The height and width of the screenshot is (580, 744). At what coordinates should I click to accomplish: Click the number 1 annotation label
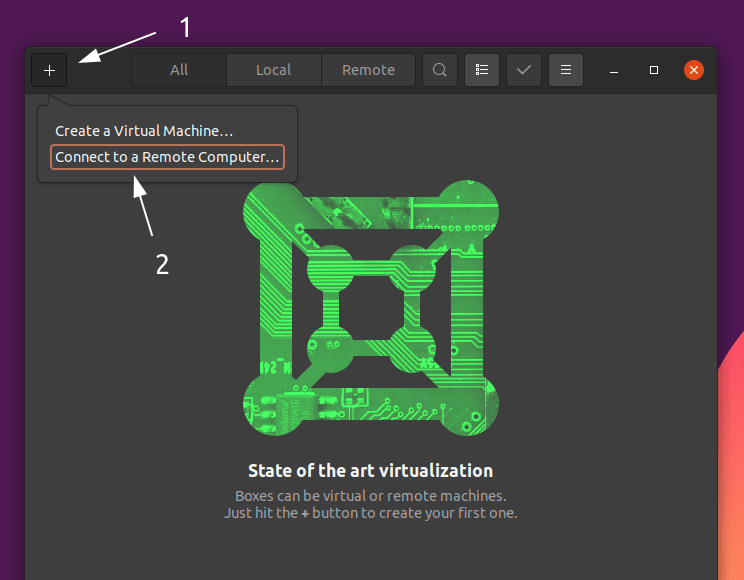[x=184, y=27]
